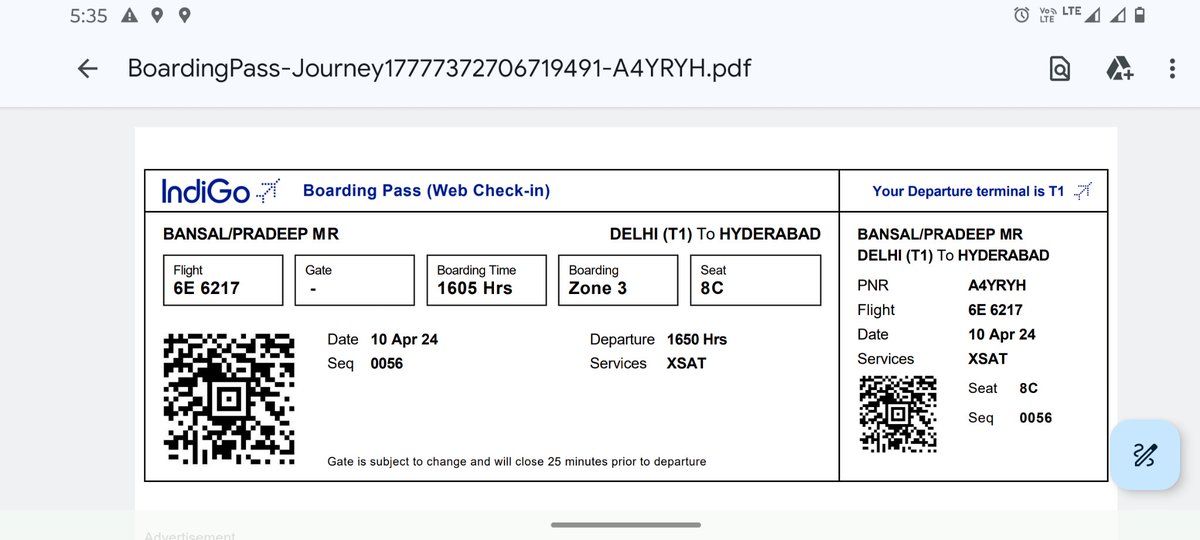Image resolution: width=1200 pixels, height=540 pixels.
Task: Tap the Gate box
Action: coord(354,280)
